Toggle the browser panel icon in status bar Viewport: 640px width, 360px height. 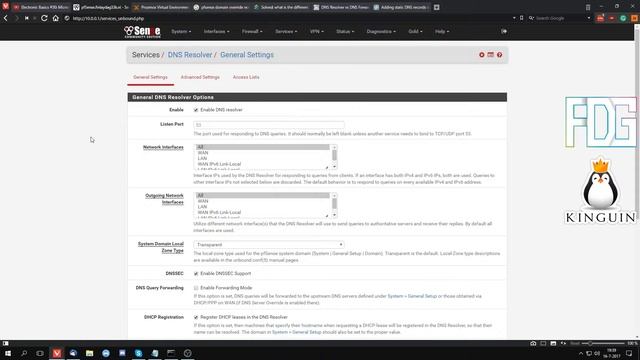pyautogui.click(x=5, y=343)
